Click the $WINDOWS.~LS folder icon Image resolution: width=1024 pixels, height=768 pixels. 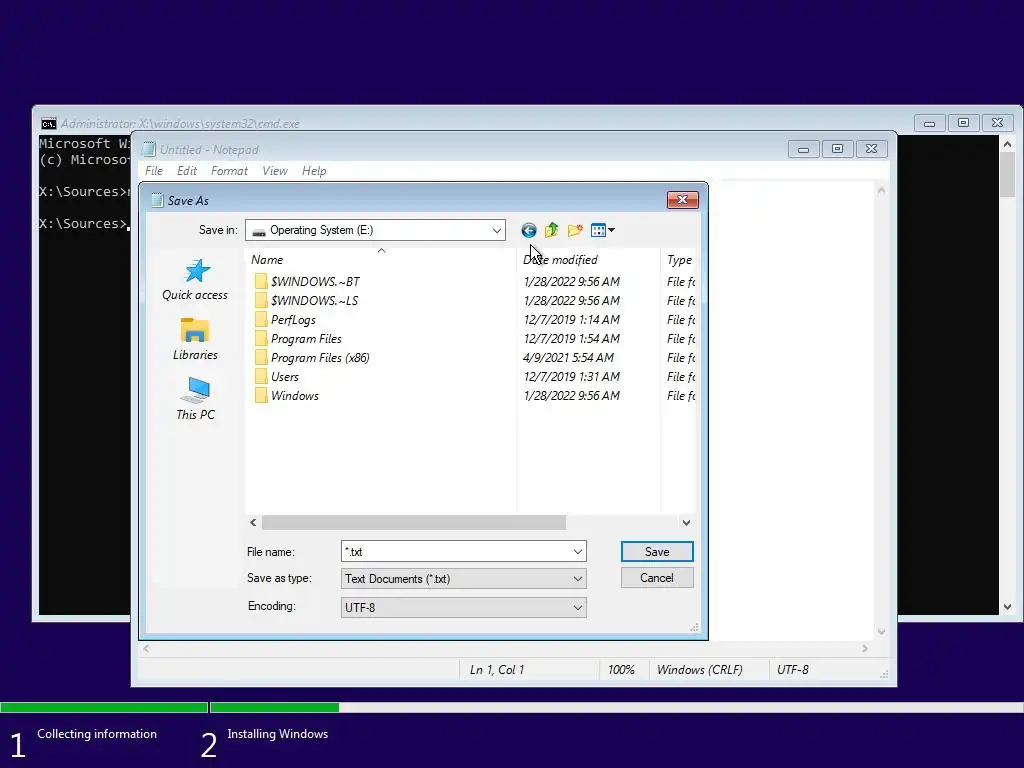(x=261, y=300)
